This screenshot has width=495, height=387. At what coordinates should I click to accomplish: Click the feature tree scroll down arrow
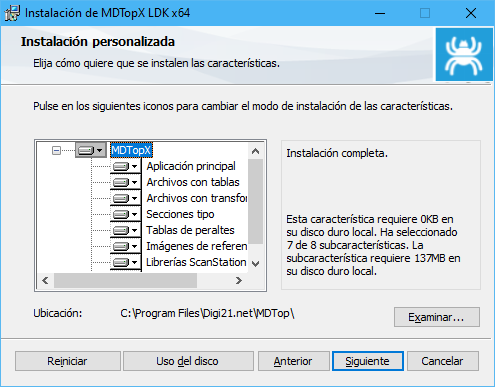[x=256, y=264]
